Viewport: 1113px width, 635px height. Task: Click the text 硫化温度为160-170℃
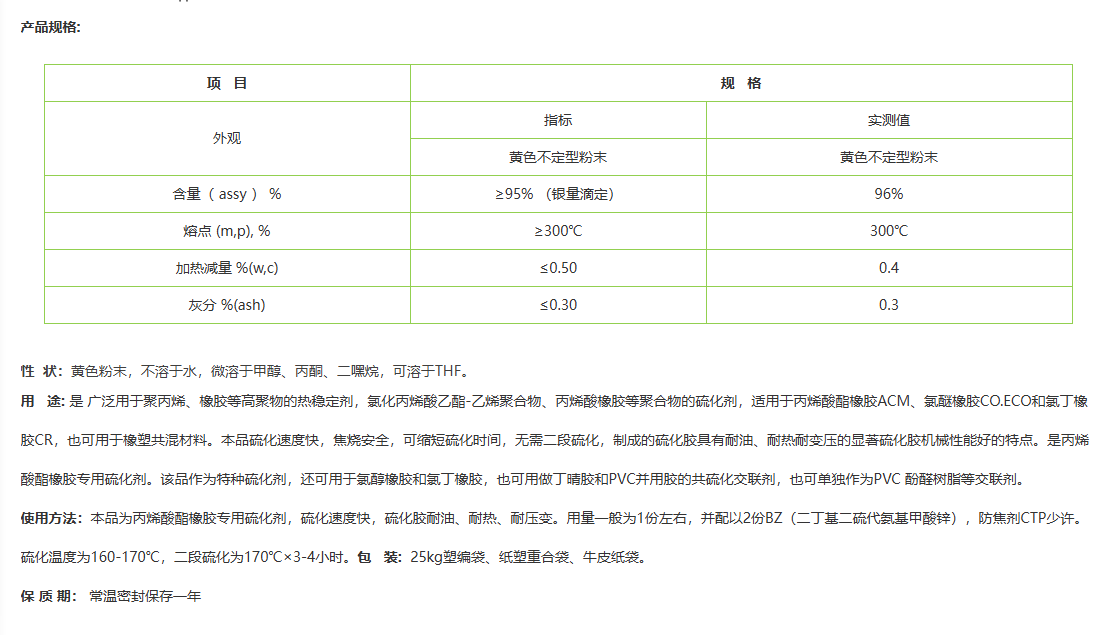click(91, 558)
